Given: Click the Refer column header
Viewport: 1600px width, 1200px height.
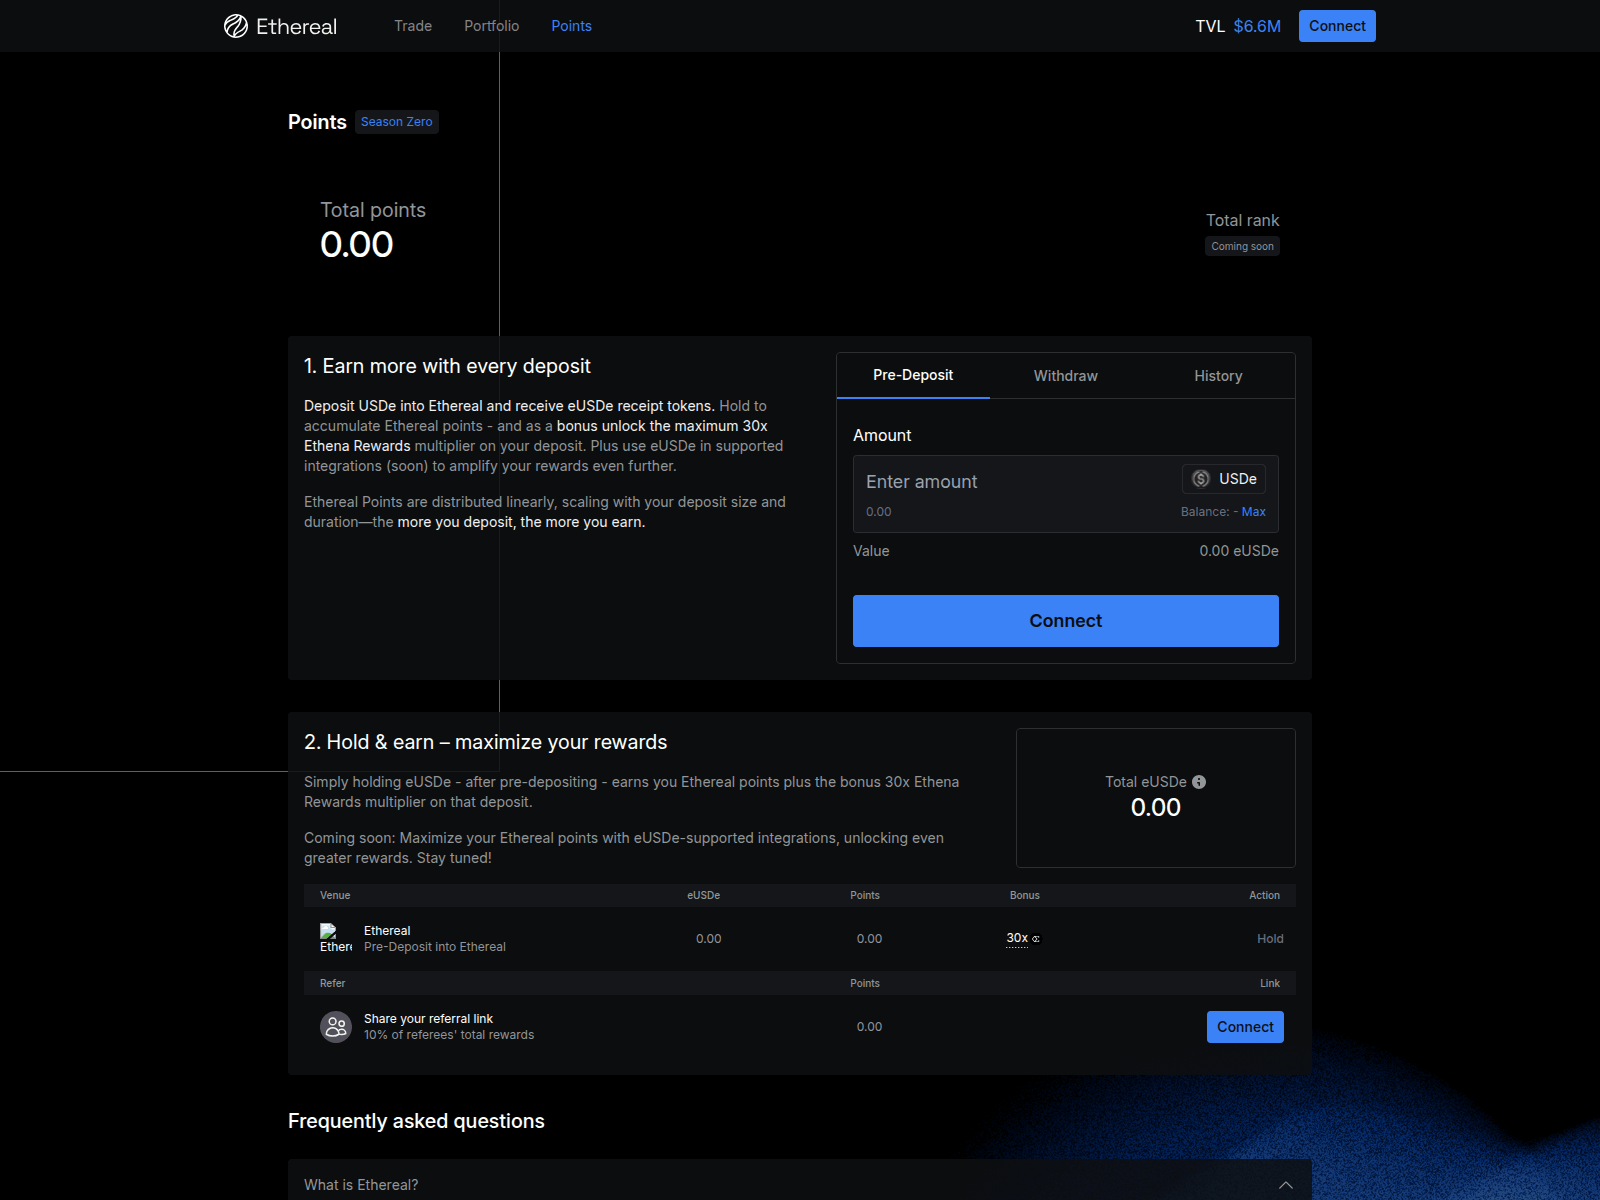Looking at the screenshot, I should coord(332,983).
